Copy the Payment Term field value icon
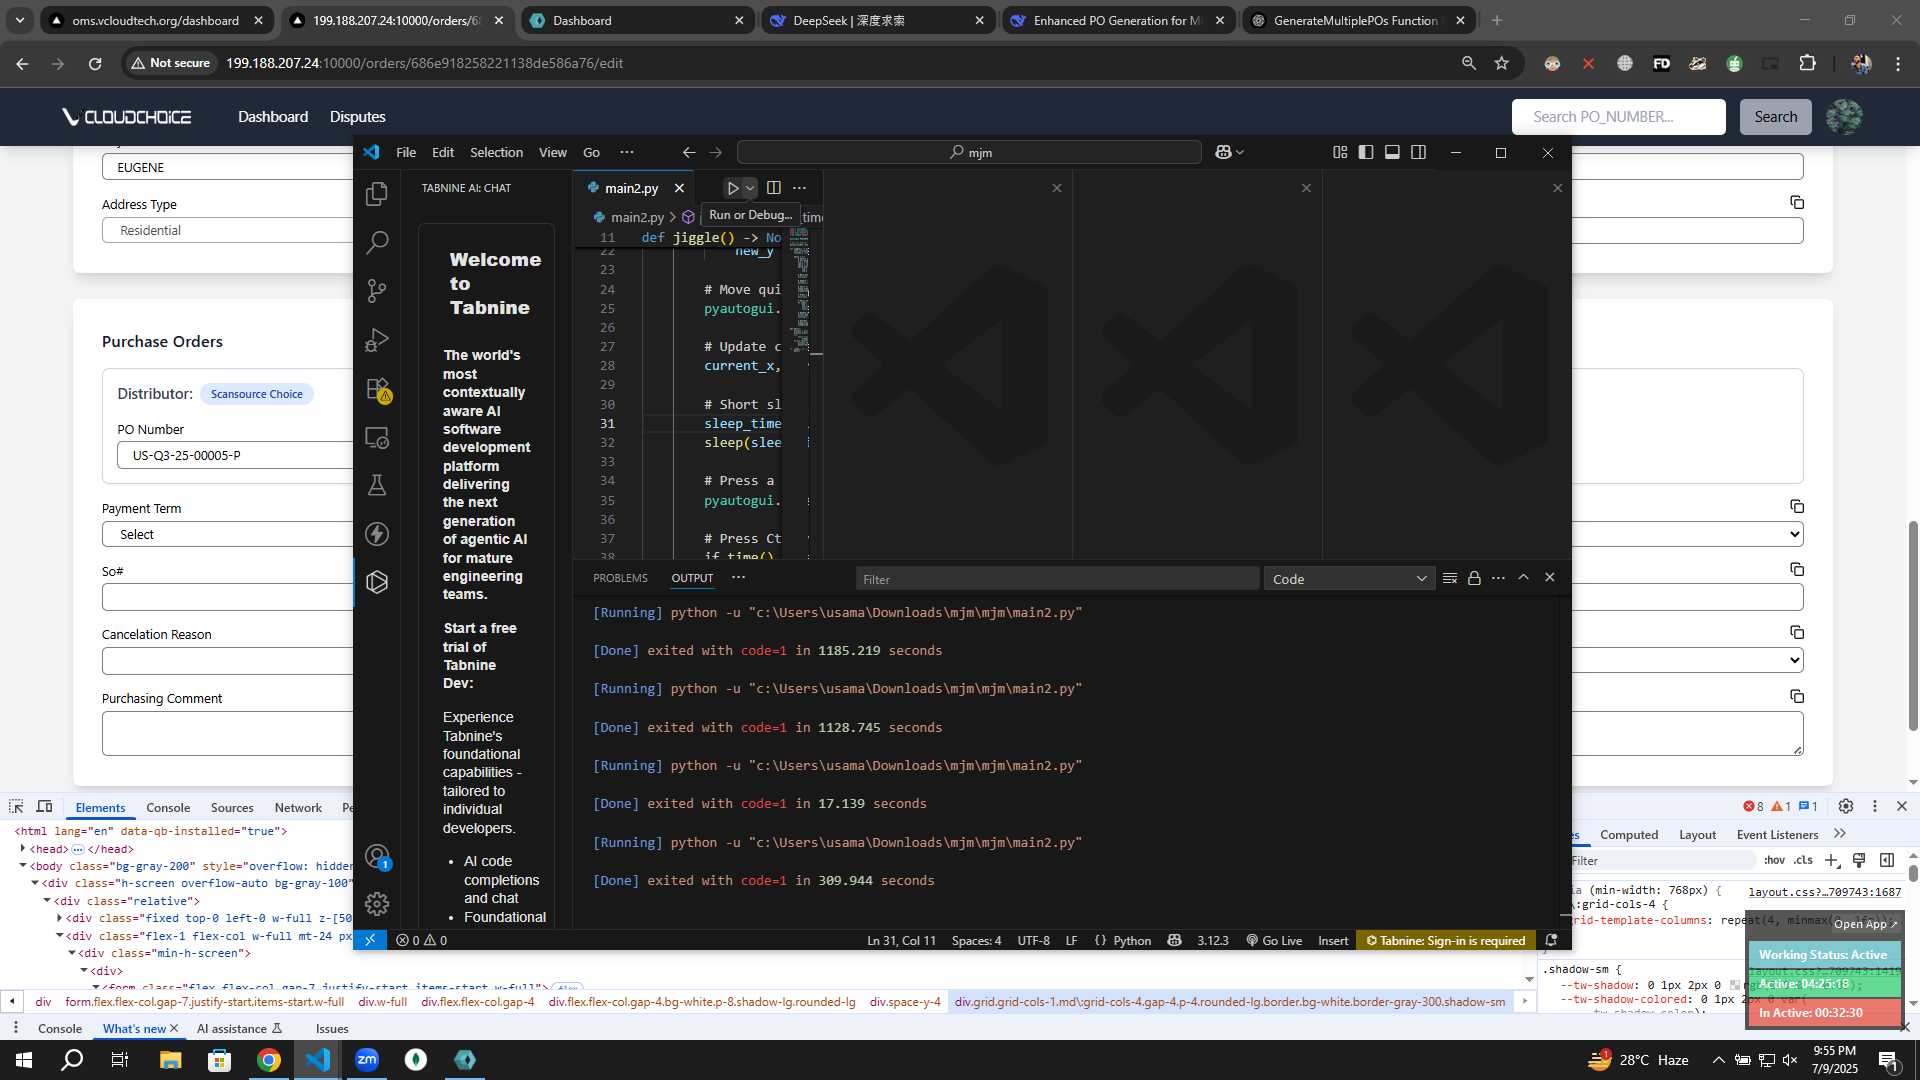The image size is (1920, 1080). [1796, 507]
